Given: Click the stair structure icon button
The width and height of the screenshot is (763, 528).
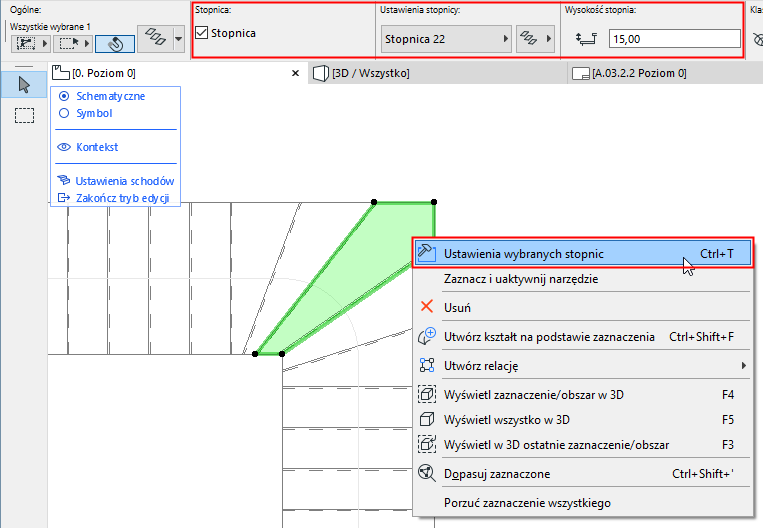Looking at the screenshot, I should click(x=155, y=38).
